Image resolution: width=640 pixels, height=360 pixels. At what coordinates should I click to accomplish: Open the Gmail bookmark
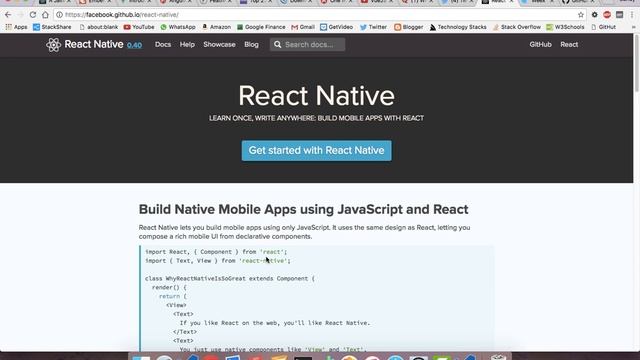[x=303, y=27]
